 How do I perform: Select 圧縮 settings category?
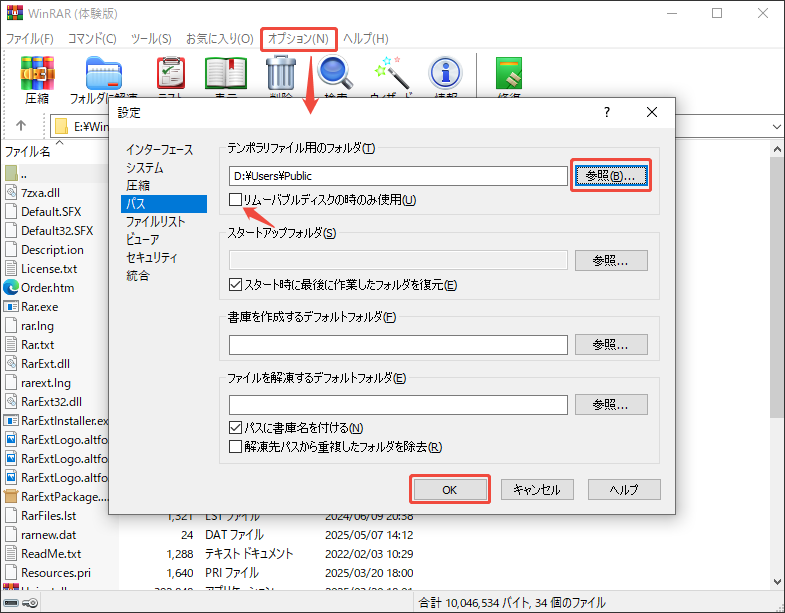point(138,186)
